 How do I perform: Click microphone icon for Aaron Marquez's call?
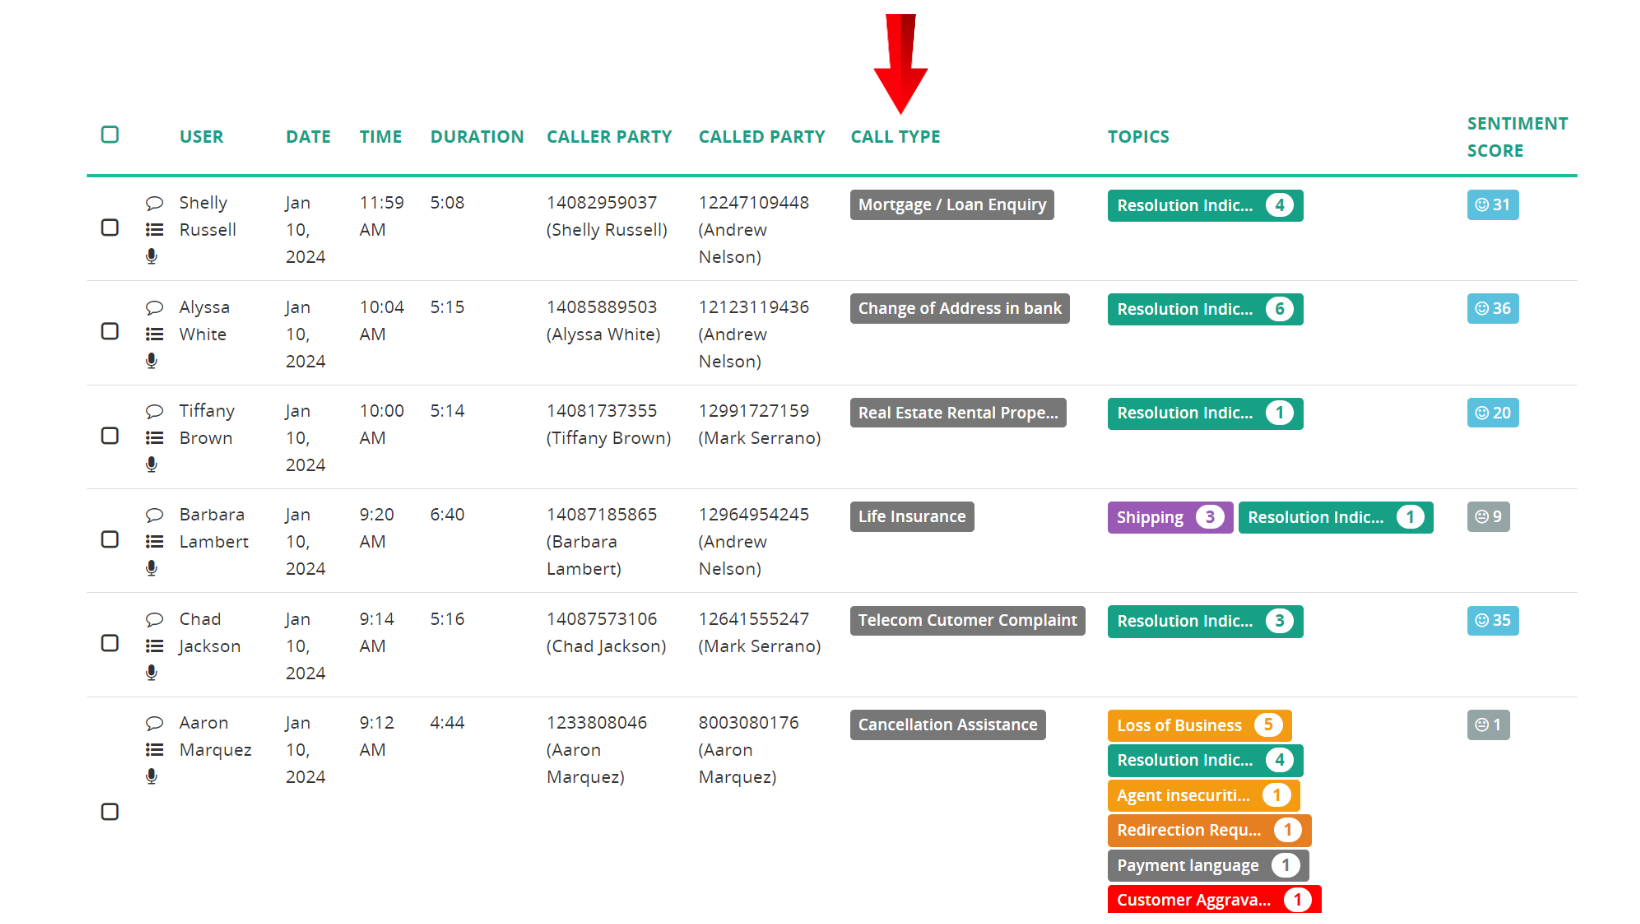(x=152, y=776)
